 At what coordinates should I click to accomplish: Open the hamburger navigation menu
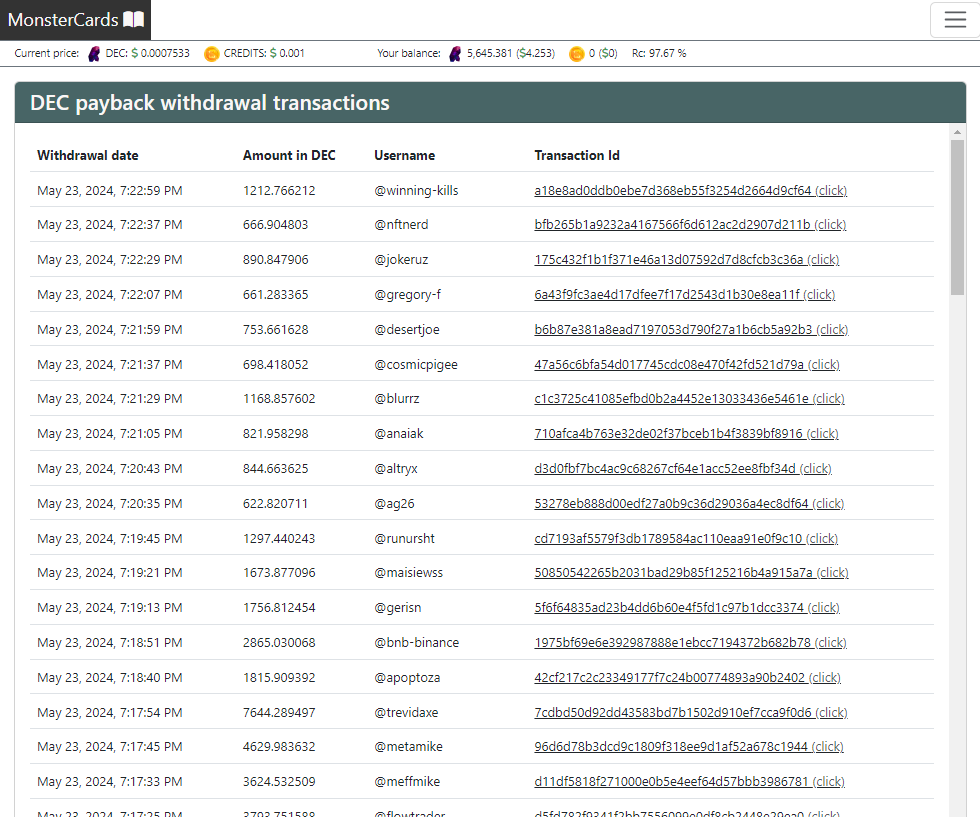click(954, 20)
